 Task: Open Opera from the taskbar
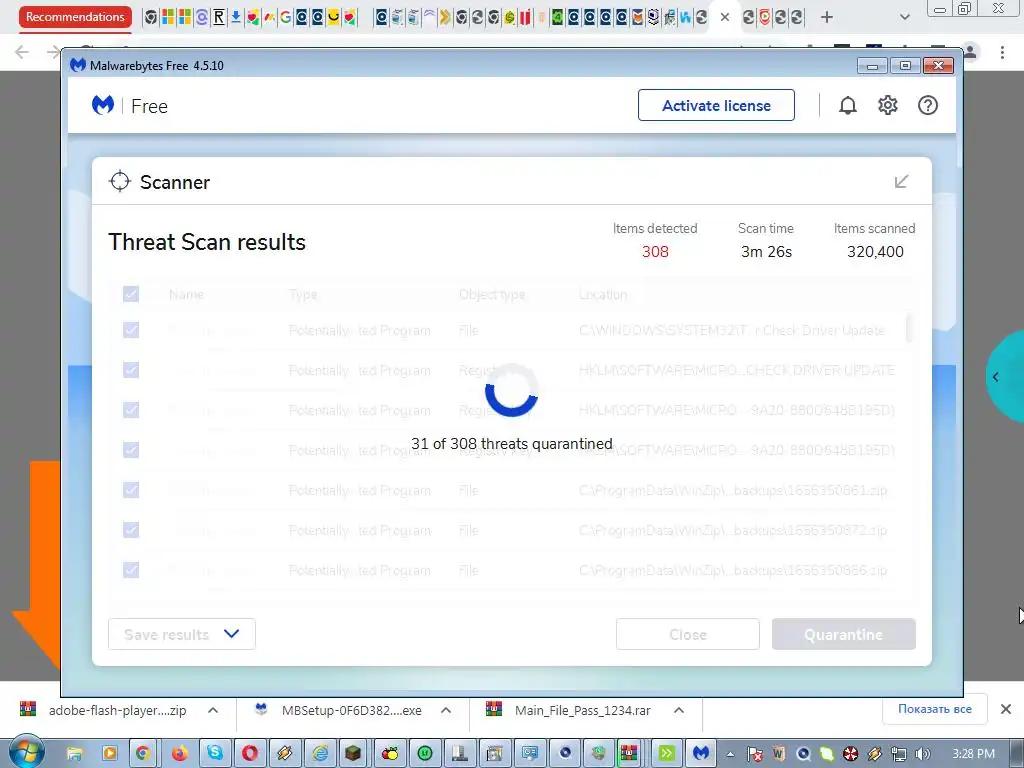pos(249,754)
